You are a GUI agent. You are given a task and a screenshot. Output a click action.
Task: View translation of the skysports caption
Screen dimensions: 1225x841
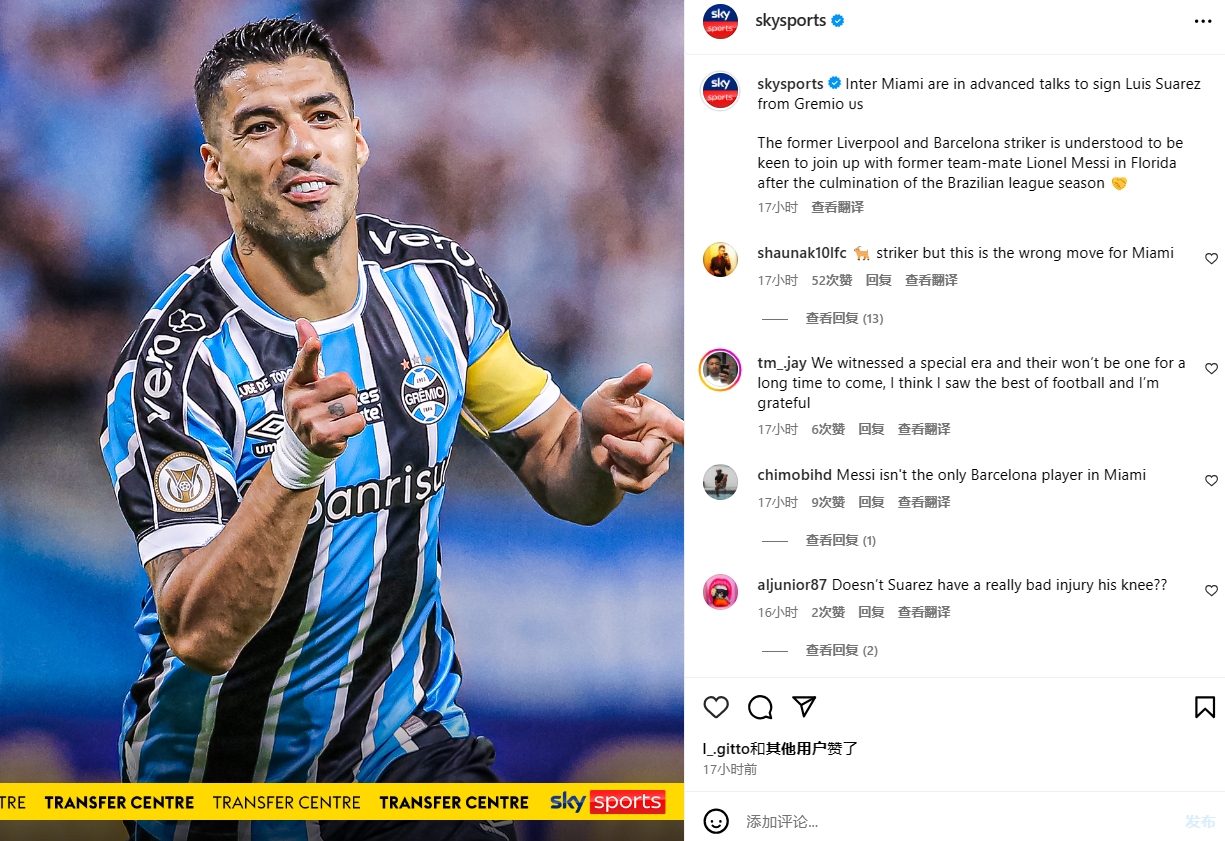point(837,207)
